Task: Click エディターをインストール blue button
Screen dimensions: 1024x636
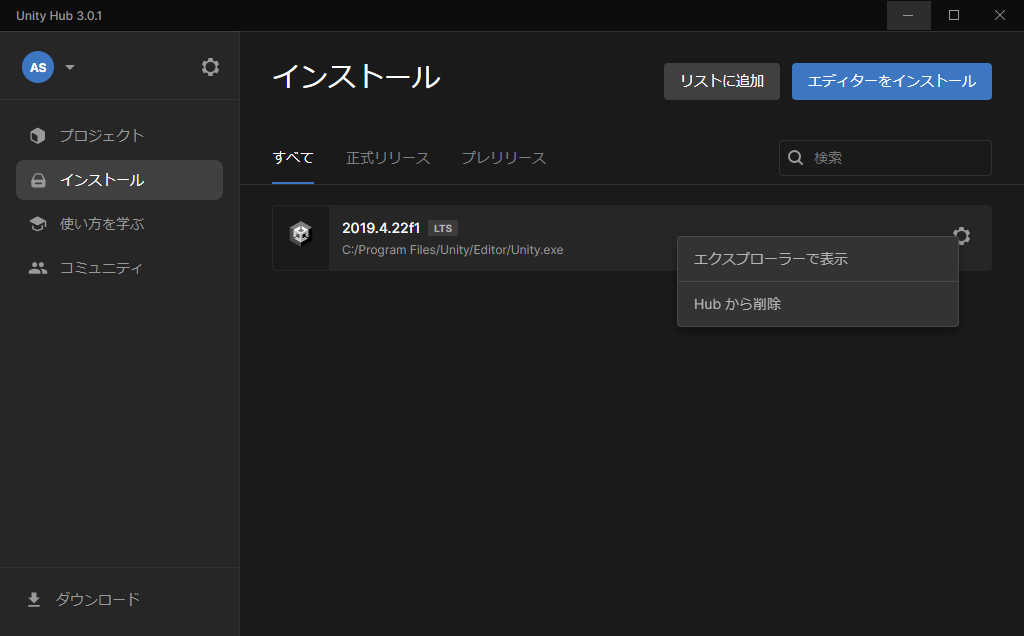Action: tap(891, 82)
